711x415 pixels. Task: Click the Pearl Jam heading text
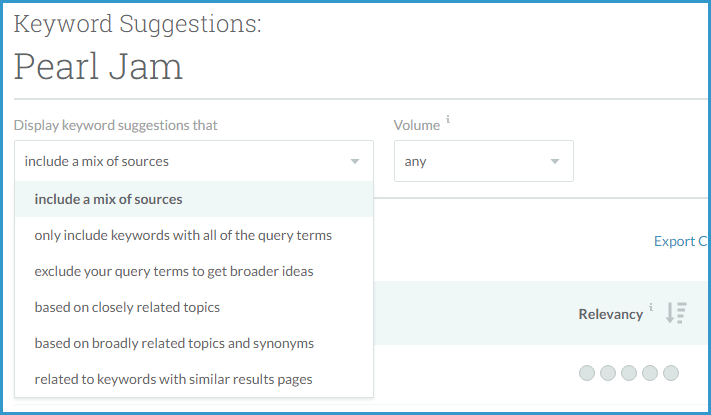[x=98, y=67]
